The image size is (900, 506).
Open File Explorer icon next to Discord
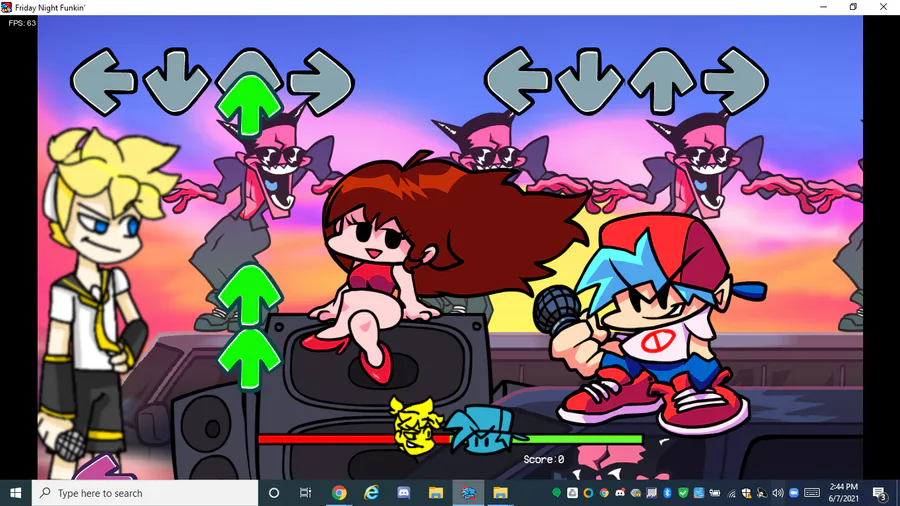pos(436,493)
